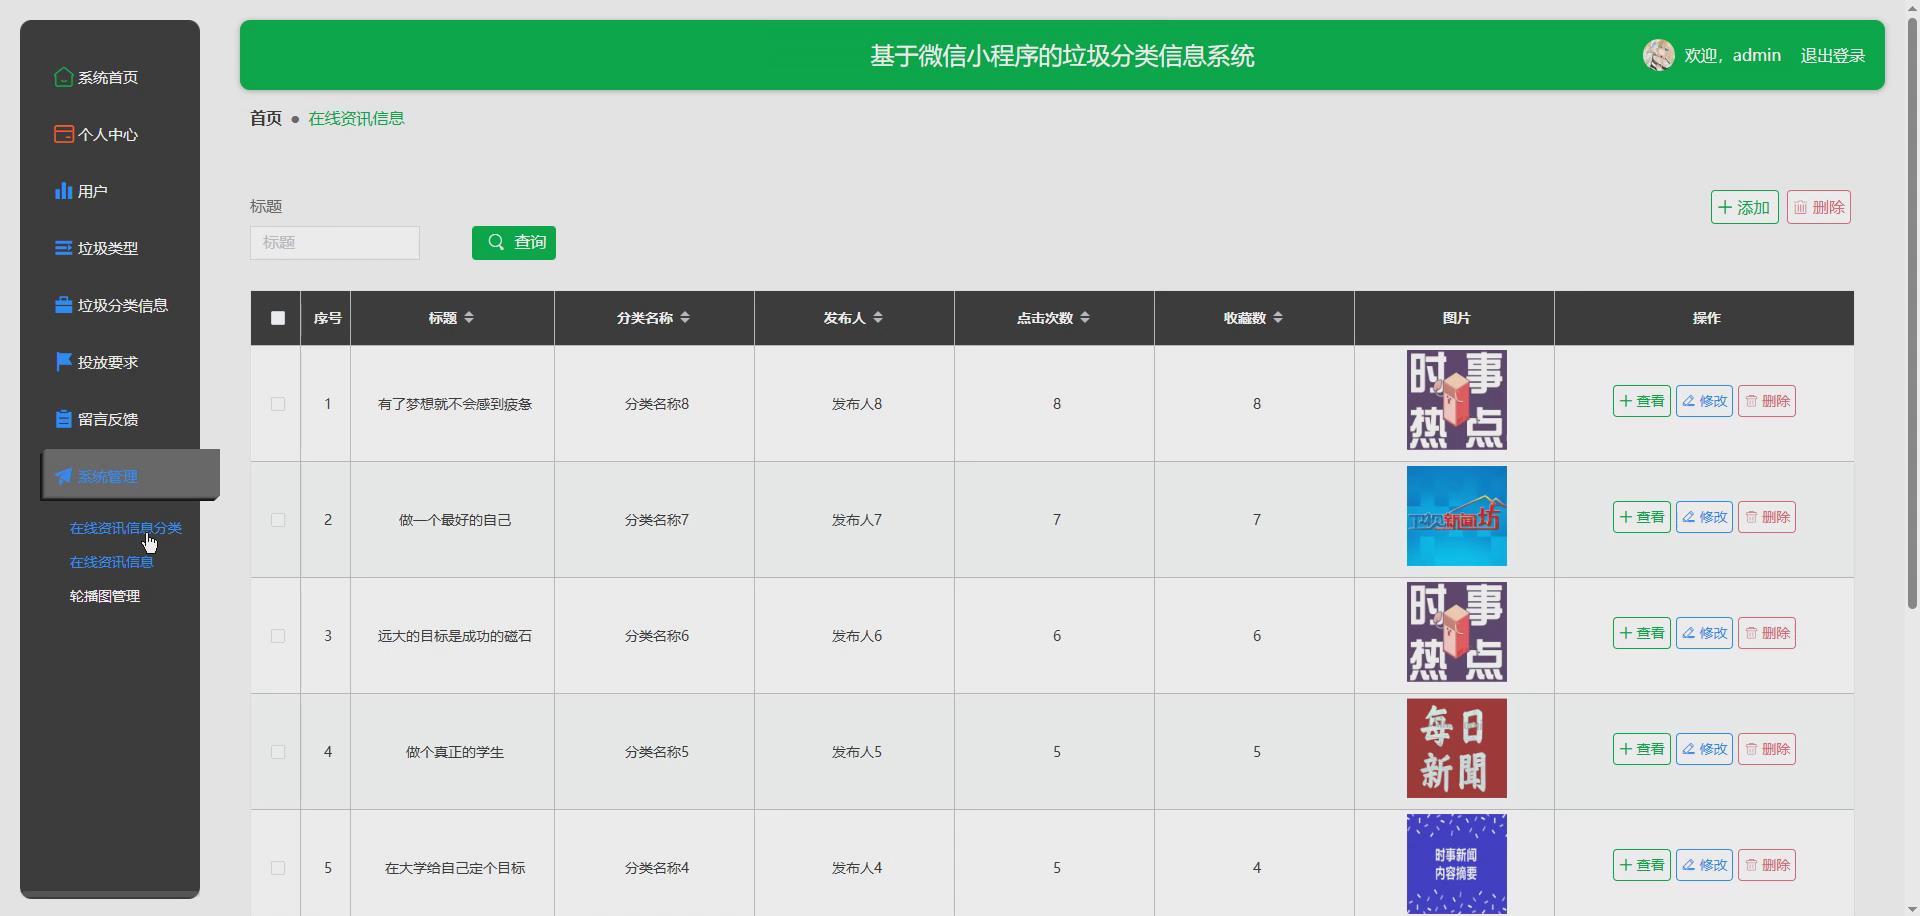Click the bar chart icon beside 用户

[x=63, y=191]
